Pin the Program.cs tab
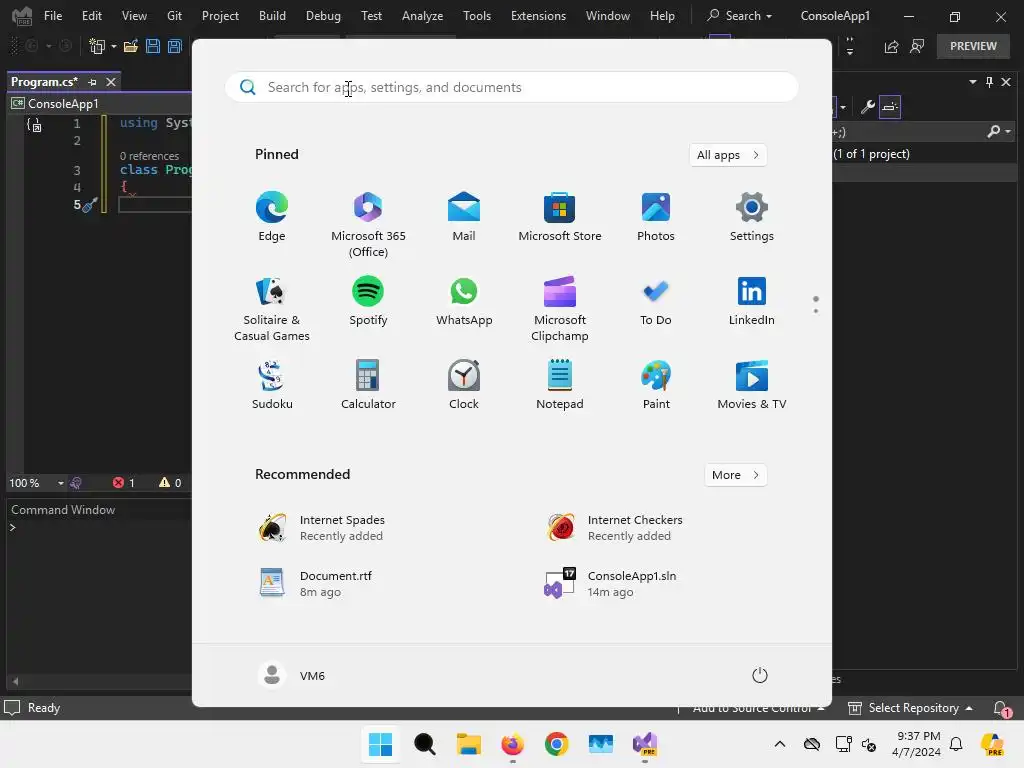Viewport: 1024px width, 768px height. click(x=92, y=82)
